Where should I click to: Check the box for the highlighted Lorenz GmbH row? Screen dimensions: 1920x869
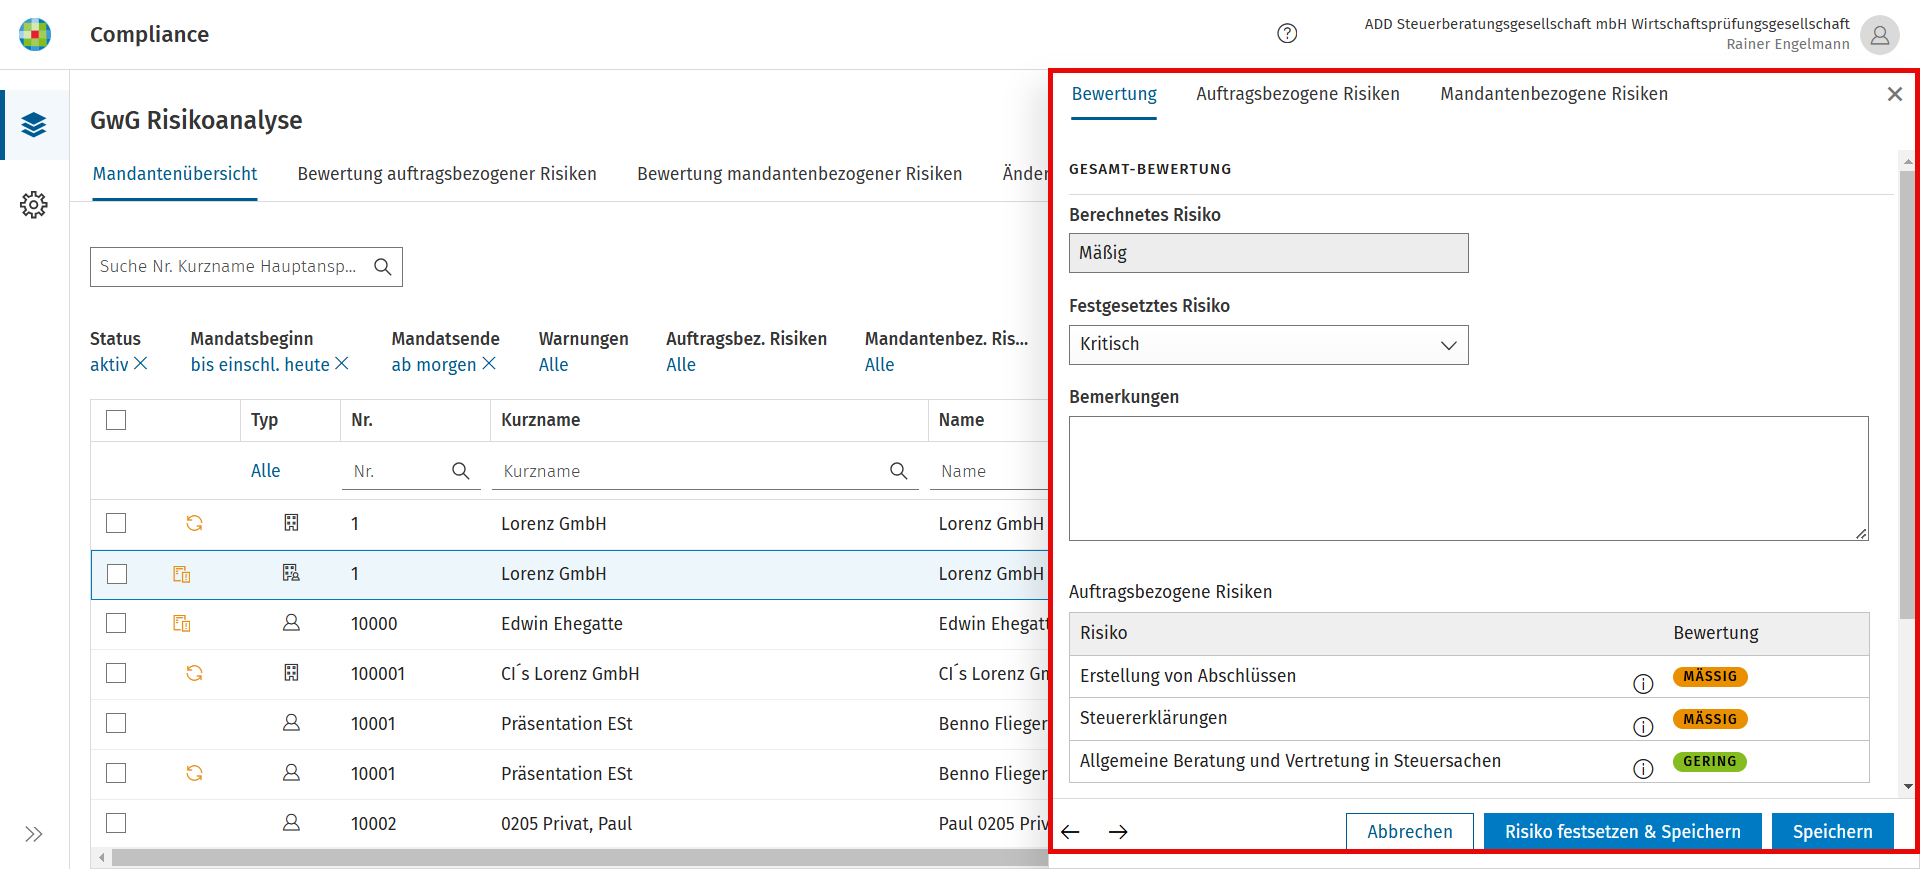116,574
